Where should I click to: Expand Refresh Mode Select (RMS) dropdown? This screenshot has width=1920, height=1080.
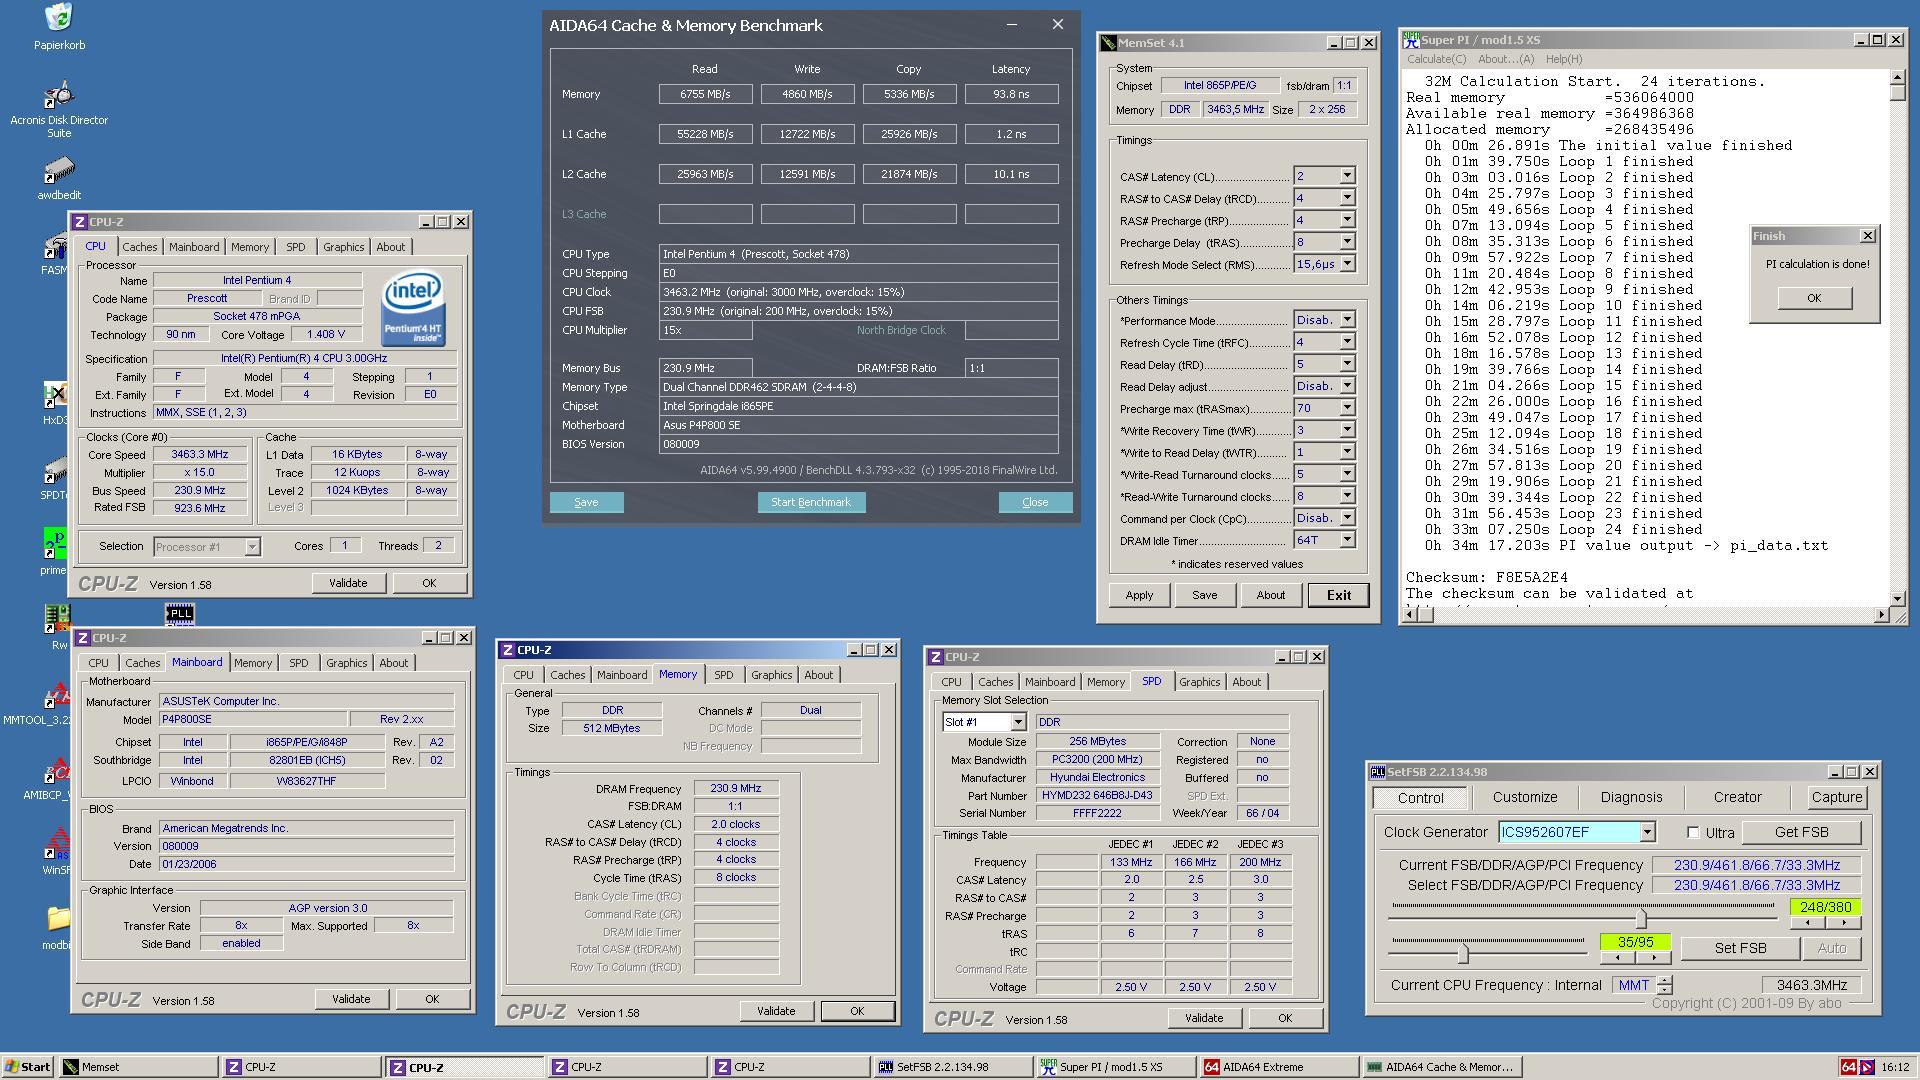1347,264
